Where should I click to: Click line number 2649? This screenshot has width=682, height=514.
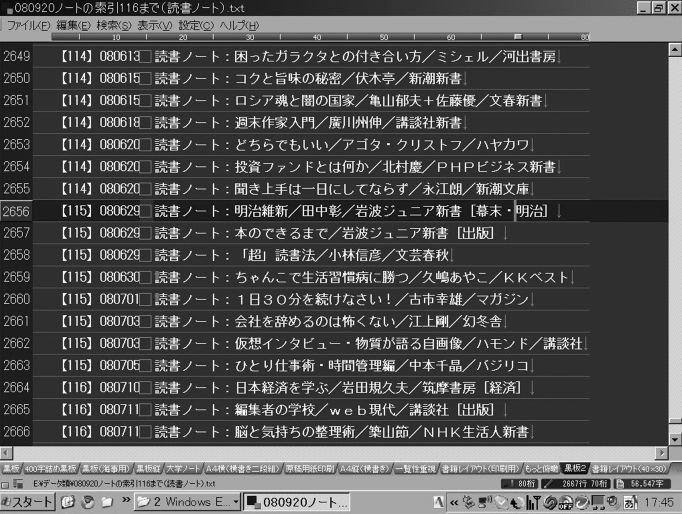point(17,57)
